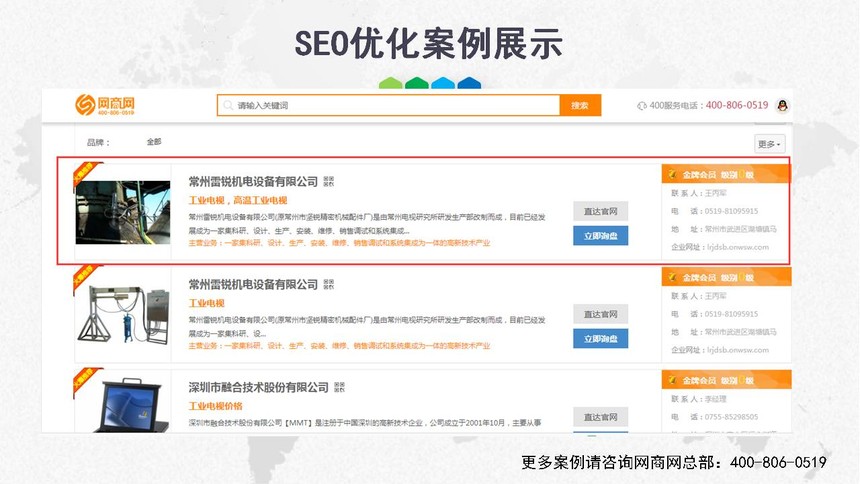The width and height of the screenshot is (860, 484).
Task: Click phone 0755-85298505 in third listing
Action: tap(731, 417)
